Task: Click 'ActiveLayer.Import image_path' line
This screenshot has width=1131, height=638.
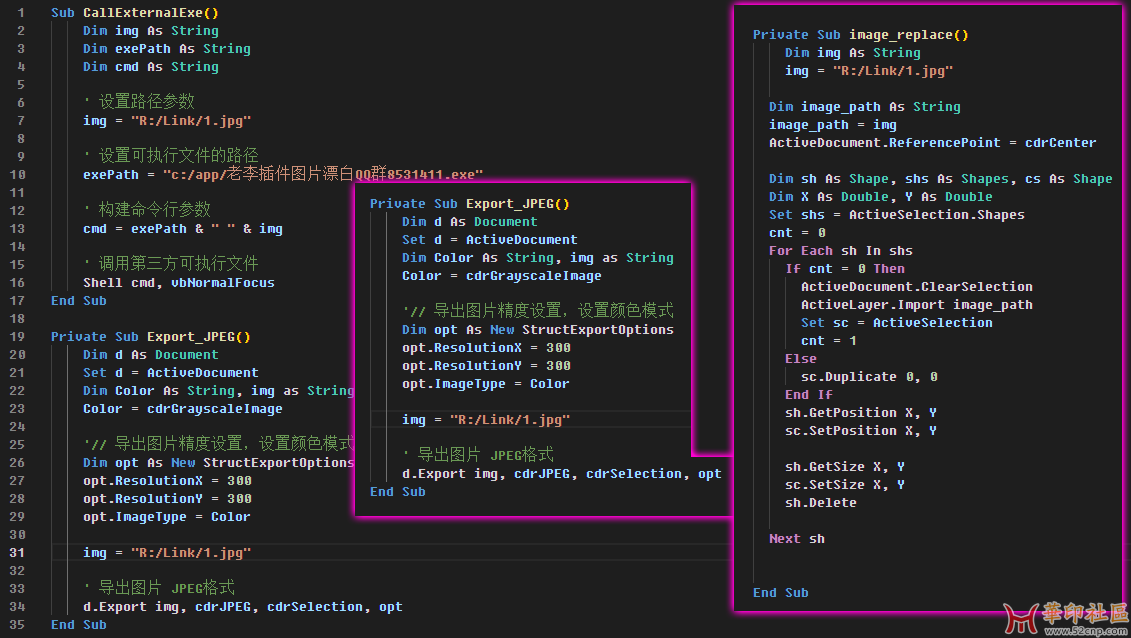Action: tap(917, 305)
